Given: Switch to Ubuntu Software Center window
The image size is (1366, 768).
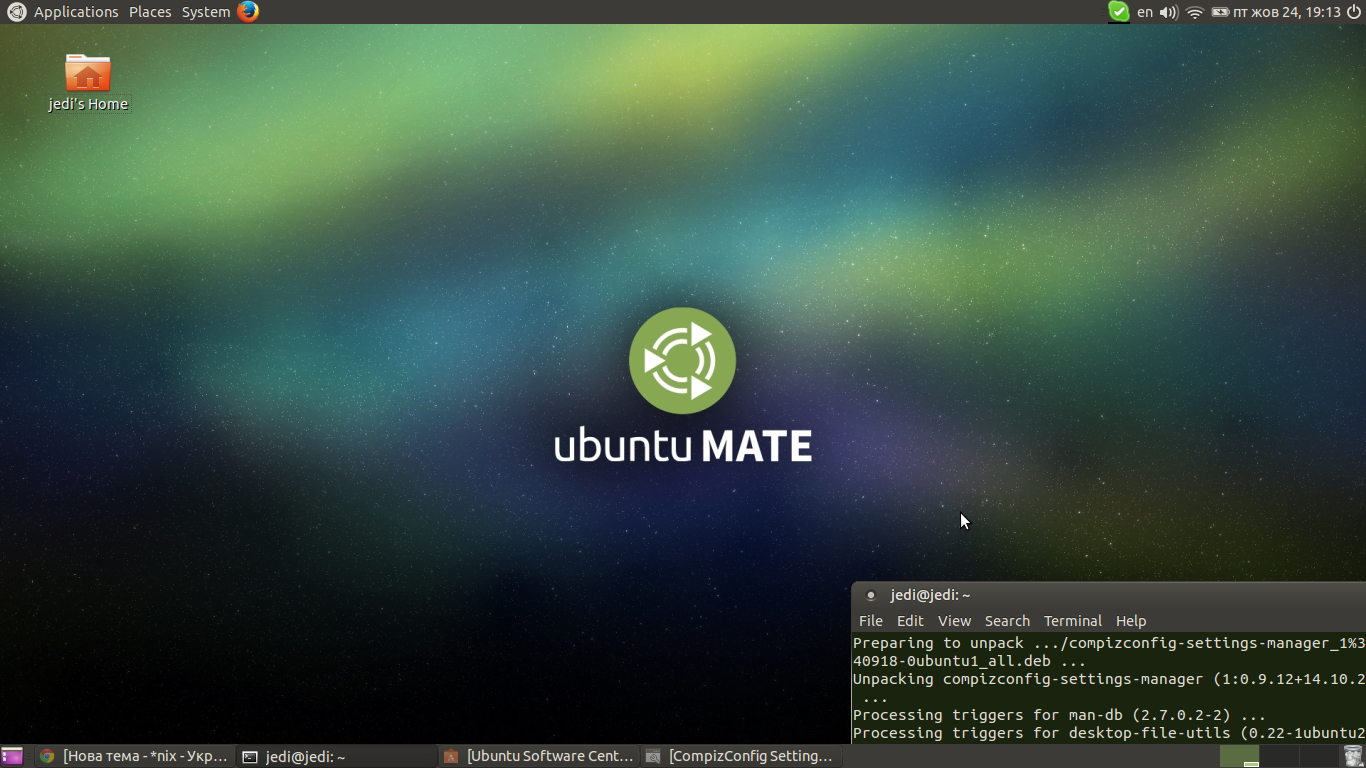Looking at the screenshot, I should click(538, 756).
